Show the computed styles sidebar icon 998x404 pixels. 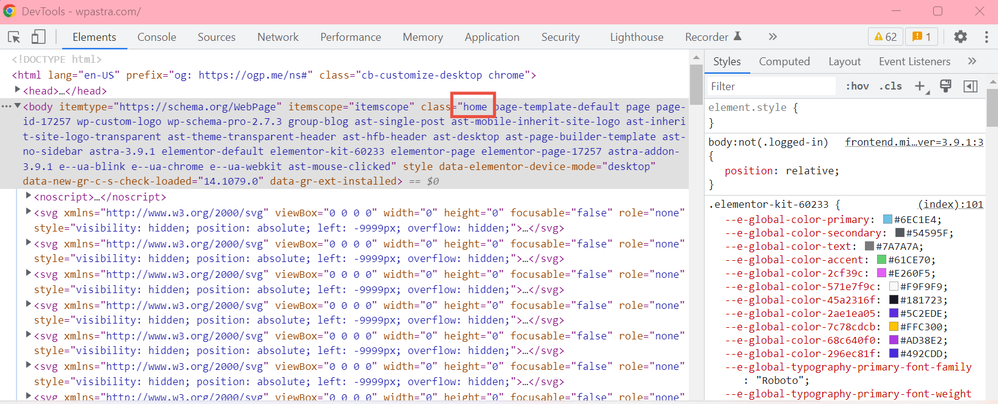(969, 86)
